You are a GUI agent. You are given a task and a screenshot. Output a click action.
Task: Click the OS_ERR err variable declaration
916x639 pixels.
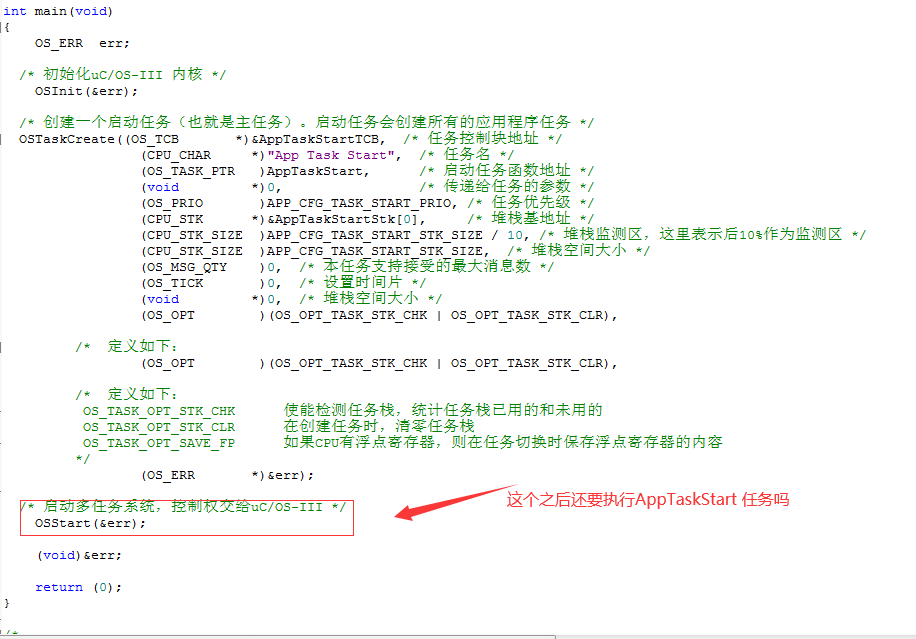pos(82,43)
